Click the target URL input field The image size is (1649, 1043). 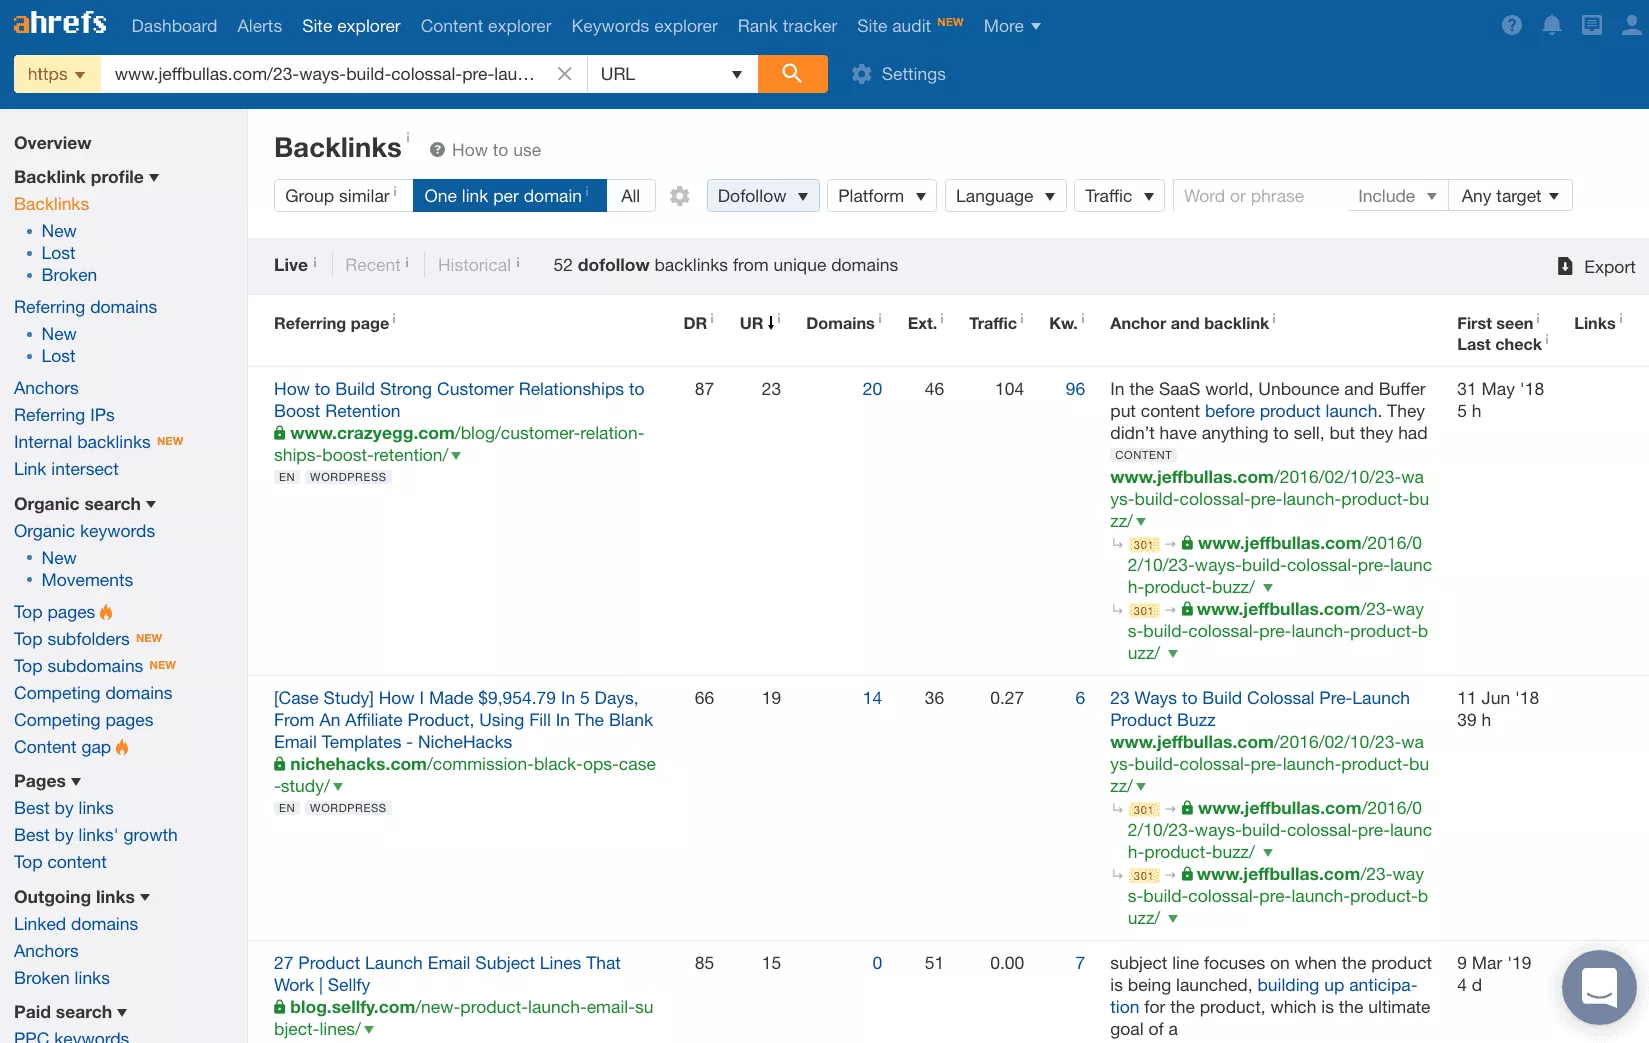[325, 74]
